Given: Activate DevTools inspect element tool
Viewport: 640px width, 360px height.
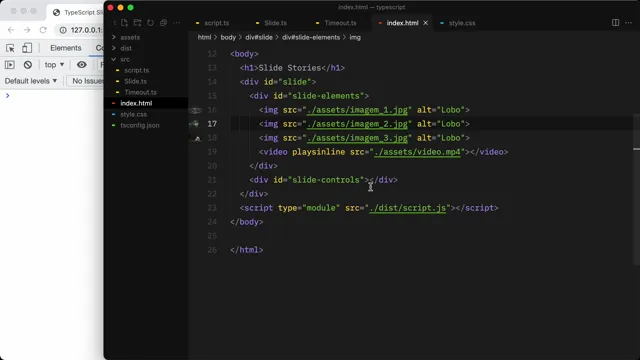Looking at the screenshot, I should pos(10,48).
